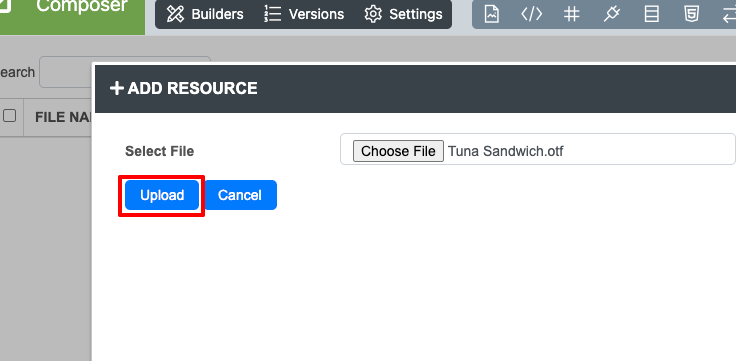Toggle the select-all checkbox beside FILE NAME
The width and height of the screenshot is (736, 361).
tap(9, 115)
